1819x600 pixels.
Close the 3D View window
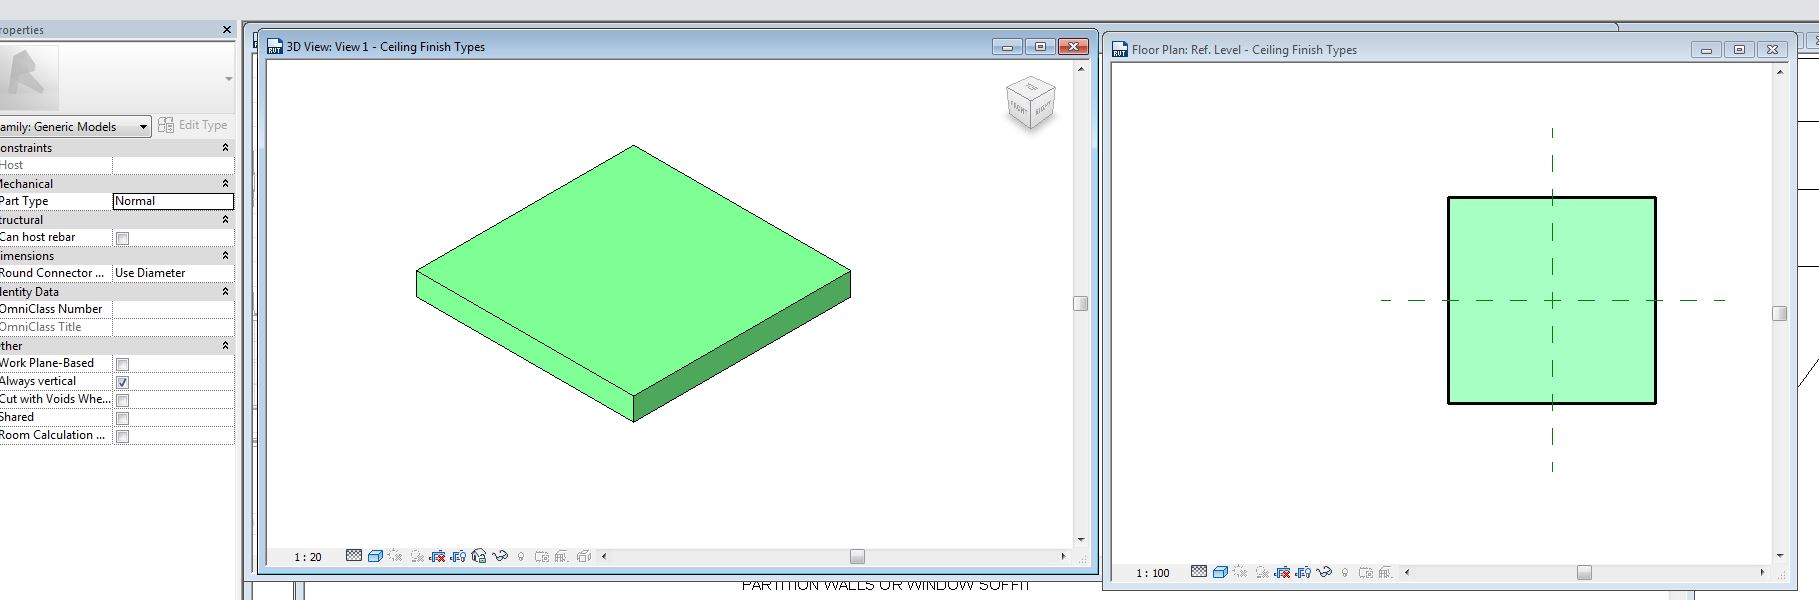point(1073,47)
